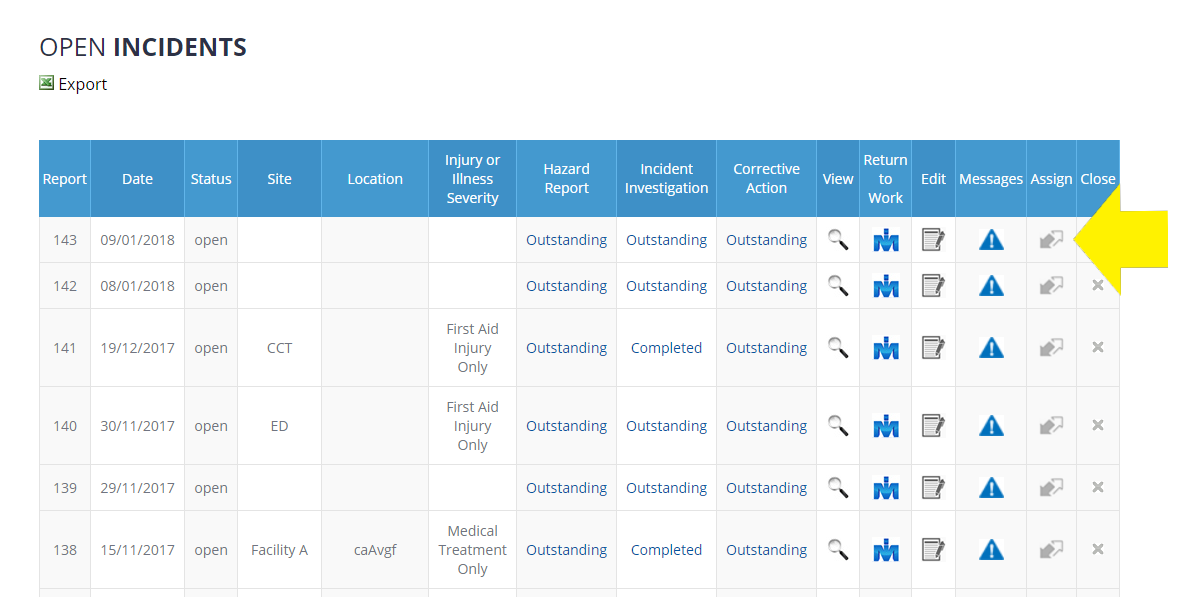1194x597 pixels.
Task: Click the Excel icon beside Export
Action: (44, 82)
